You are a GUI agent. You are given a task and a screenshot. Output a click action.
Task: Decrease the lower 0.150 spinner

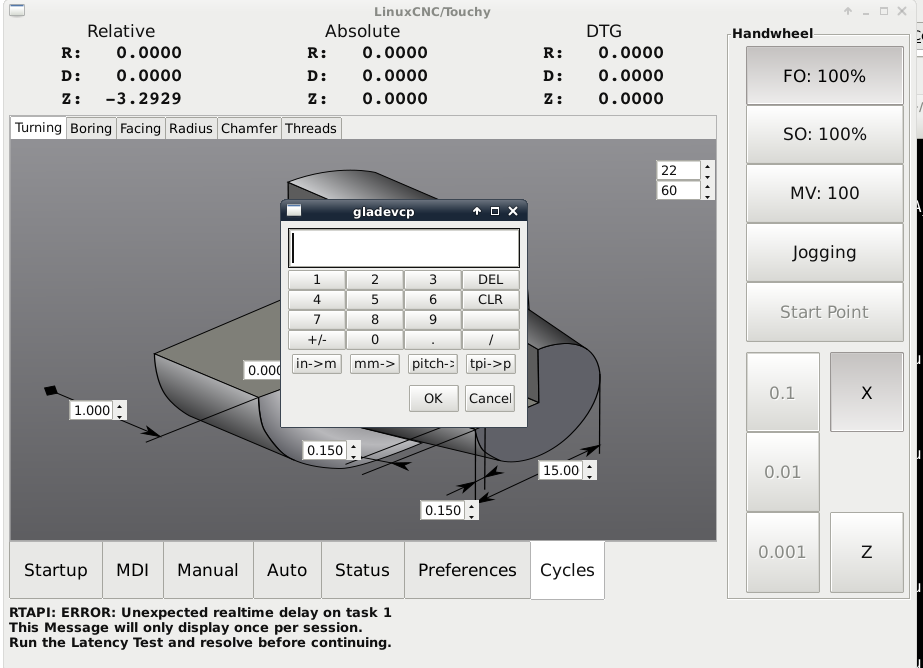pos(472,516)
